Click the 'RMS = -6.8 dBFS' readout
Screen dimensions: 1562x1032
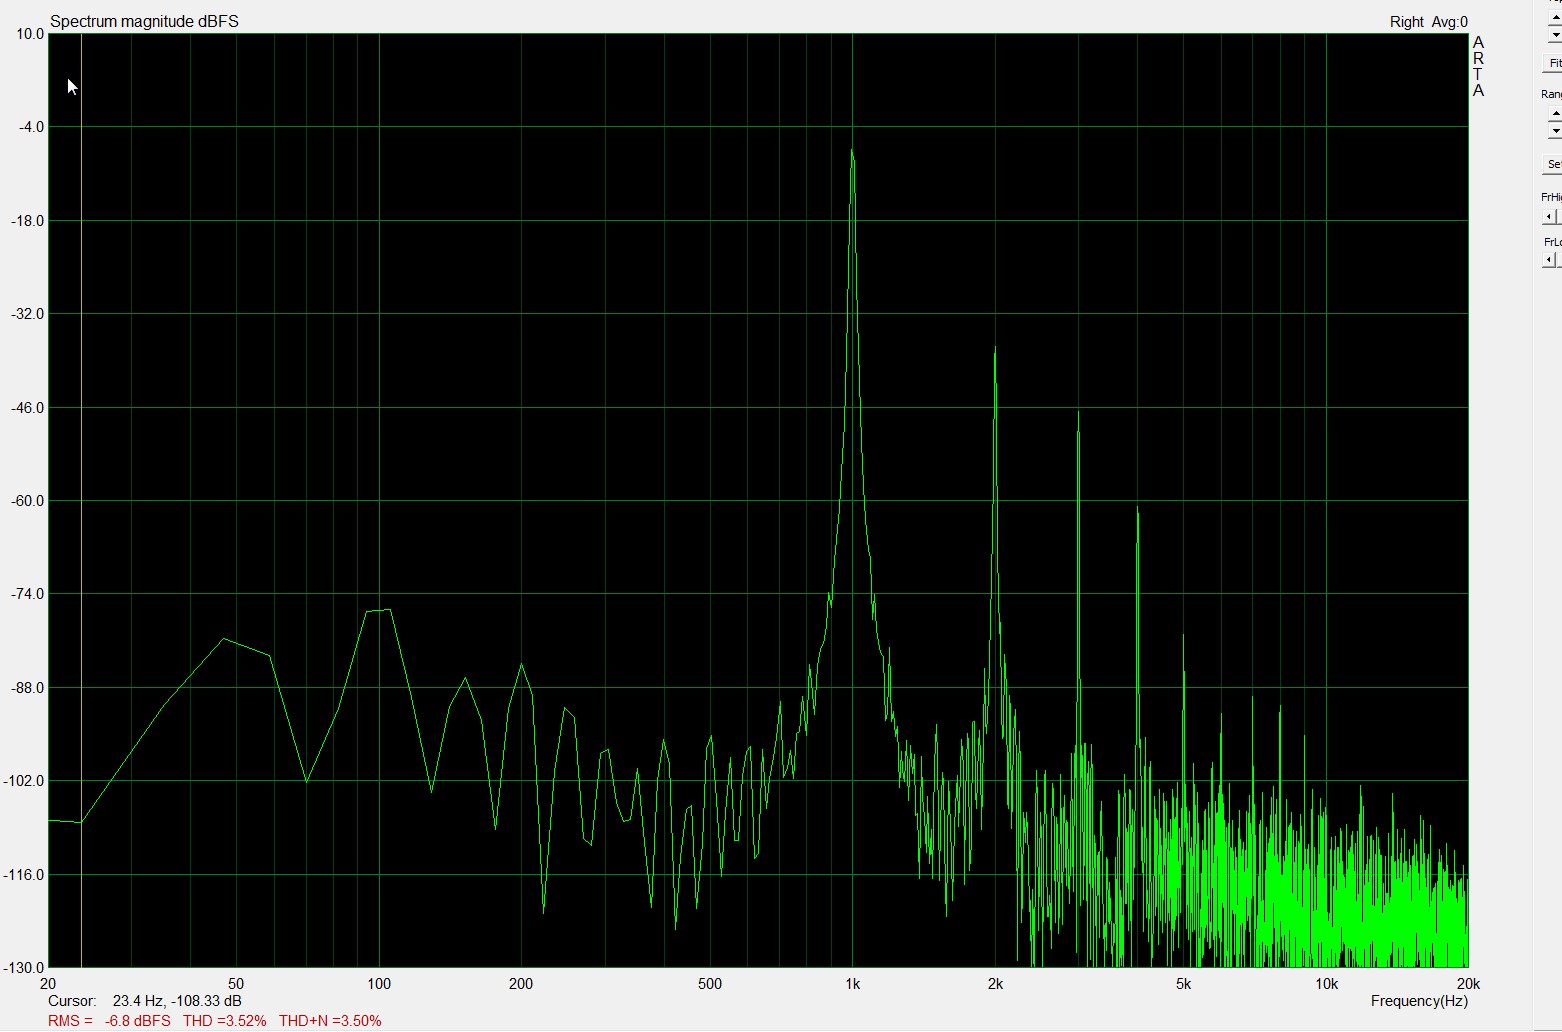109,1021
